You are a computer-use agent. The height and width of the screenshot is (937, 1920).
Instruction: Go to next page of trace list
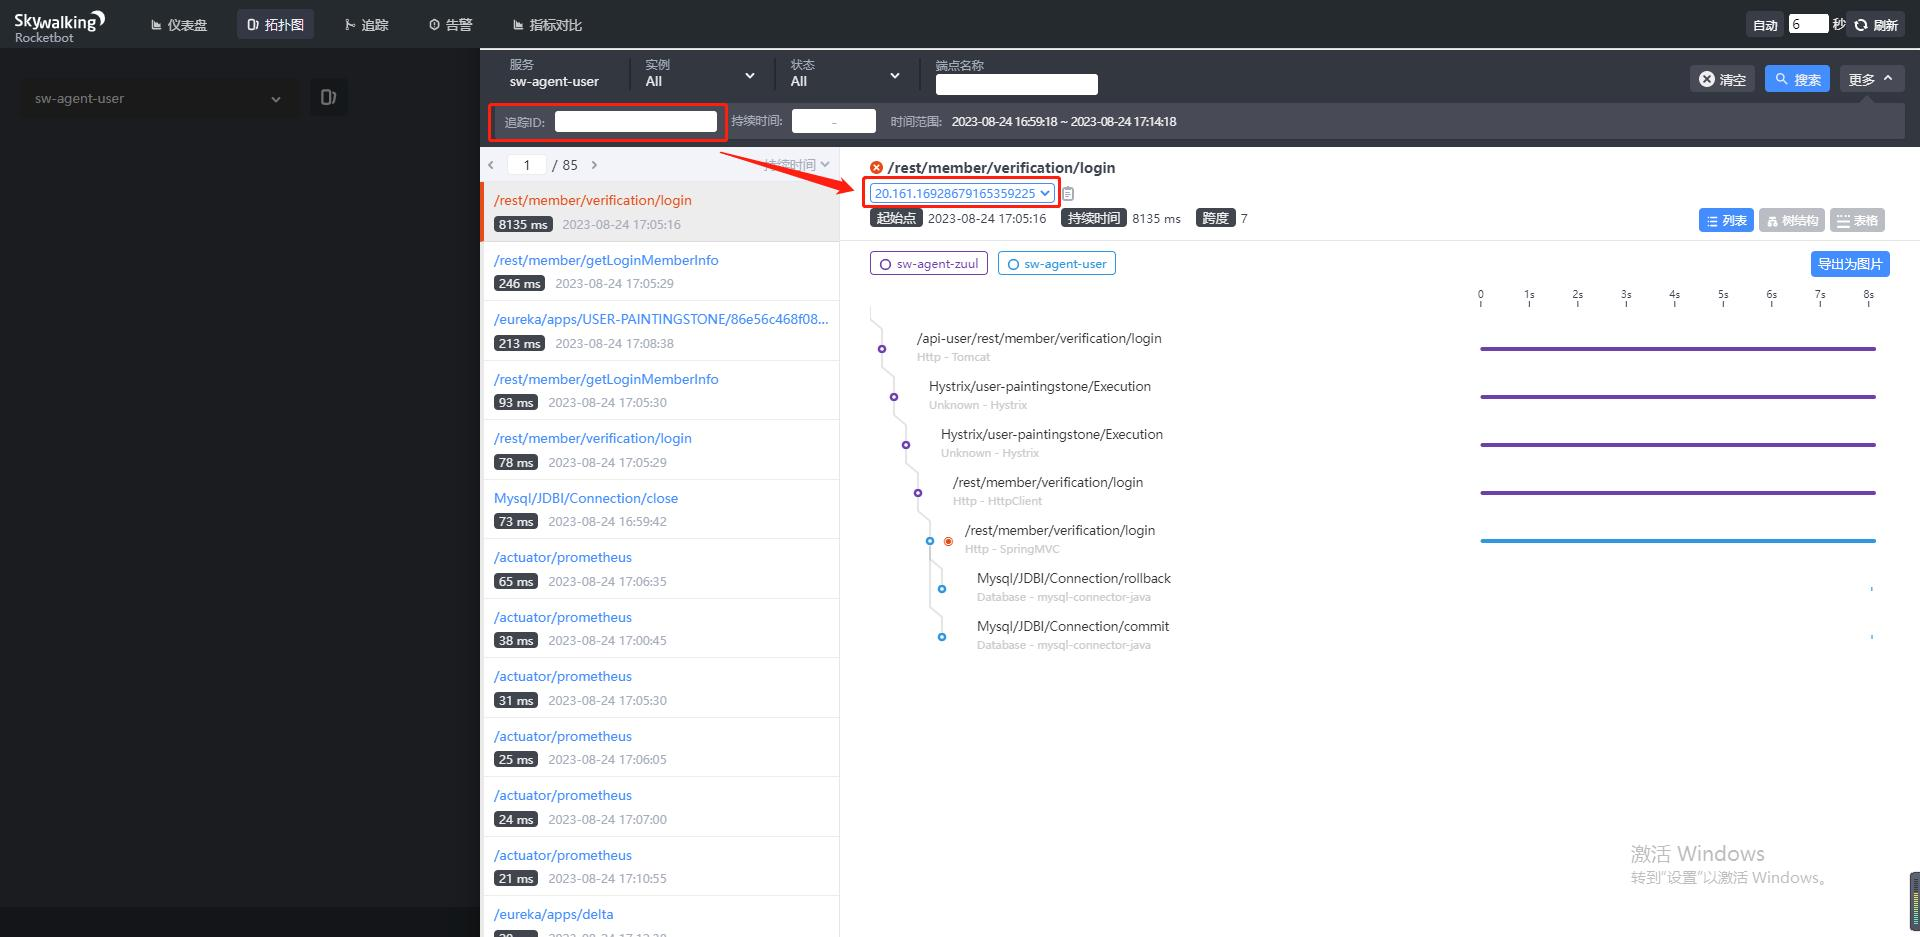594,165
